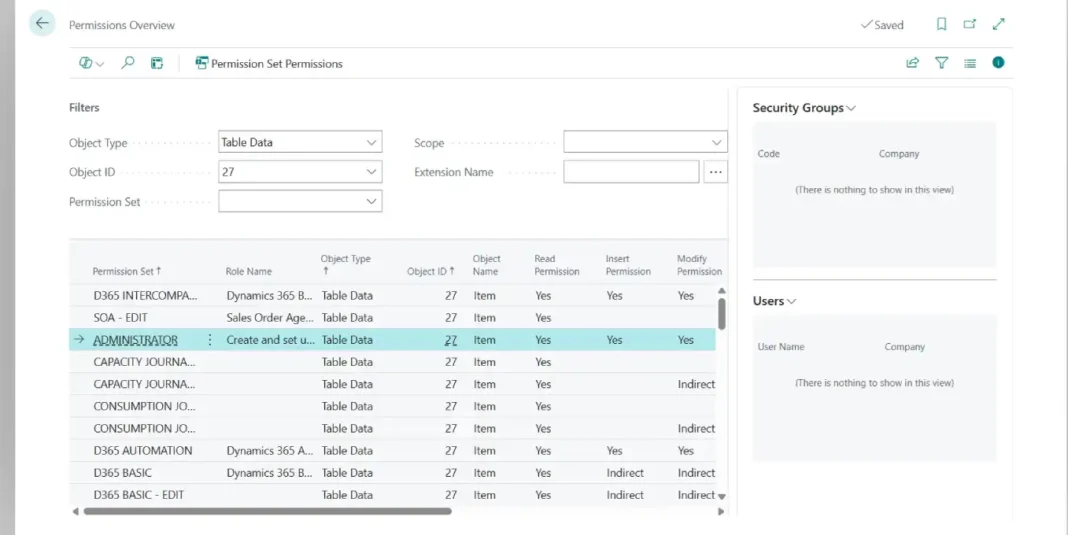Viewport: 1068px width, 535px height.
Task: Click the Saved status indicator
Action: pyautogui.click(x=882, y=25)
